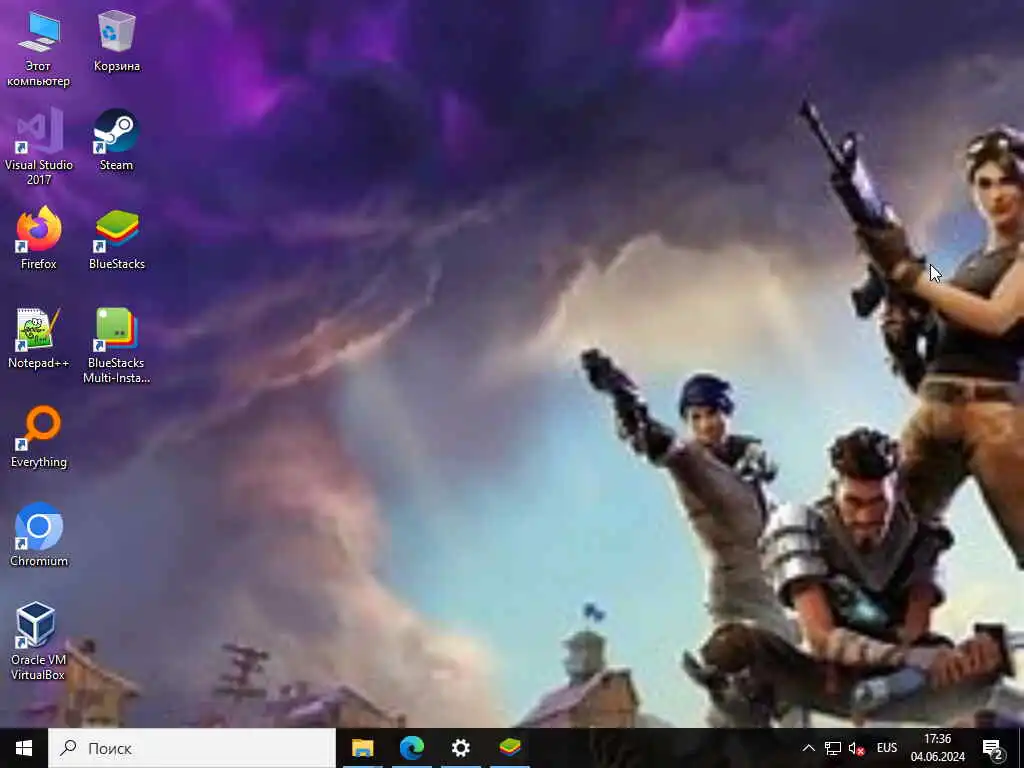Open the notification center icon
This screenshot has width=1024, height=768.
click(993, 748)
